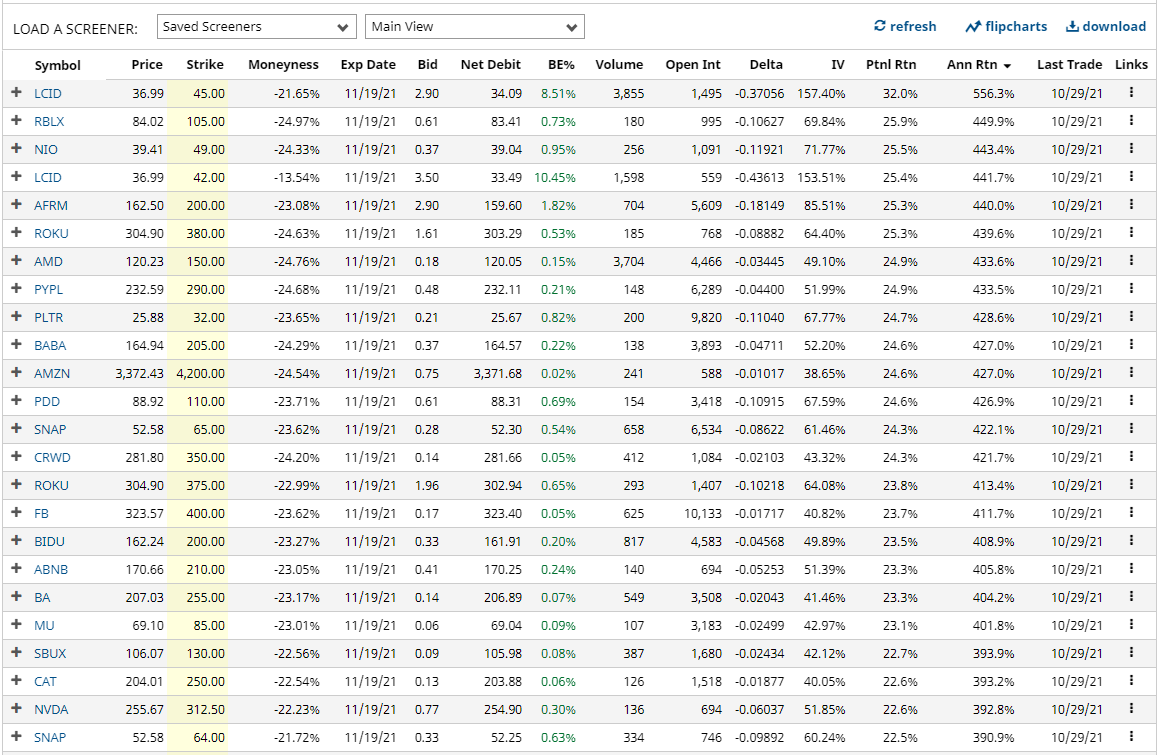Open the three-dot links menu for MU
The height and width of the screenshot is (755, 1158).
point(1131,625)
